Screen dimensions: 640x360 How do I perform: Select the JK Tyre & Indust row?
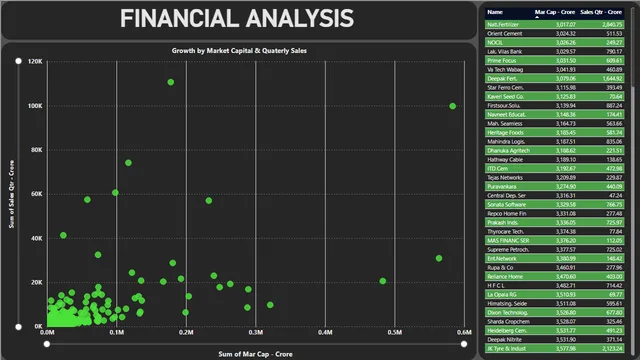coord(554,348)
